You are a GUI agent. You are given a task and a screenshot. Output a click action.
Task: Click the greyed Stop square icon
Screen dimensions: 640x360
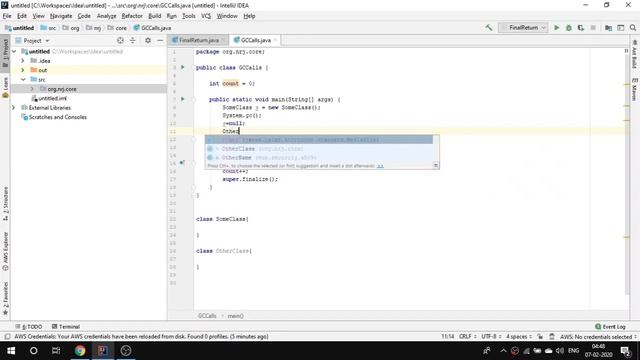point(593,28)
